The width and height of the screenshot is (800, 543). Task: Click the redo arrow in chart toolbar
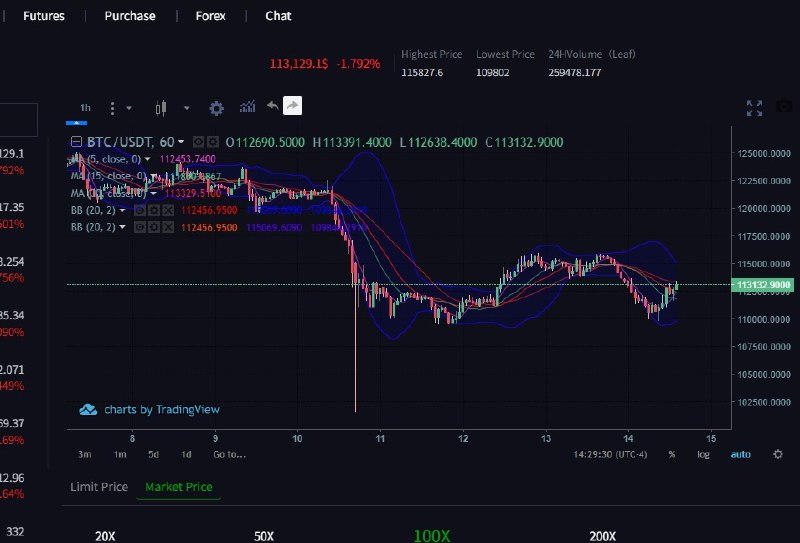point(292,106)
